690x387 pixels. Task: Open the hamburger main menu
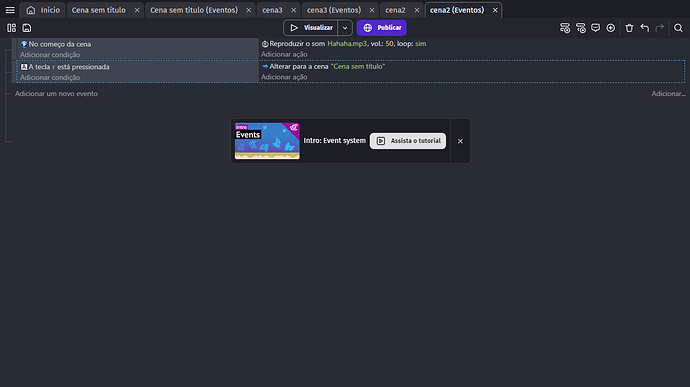point(10,10)
